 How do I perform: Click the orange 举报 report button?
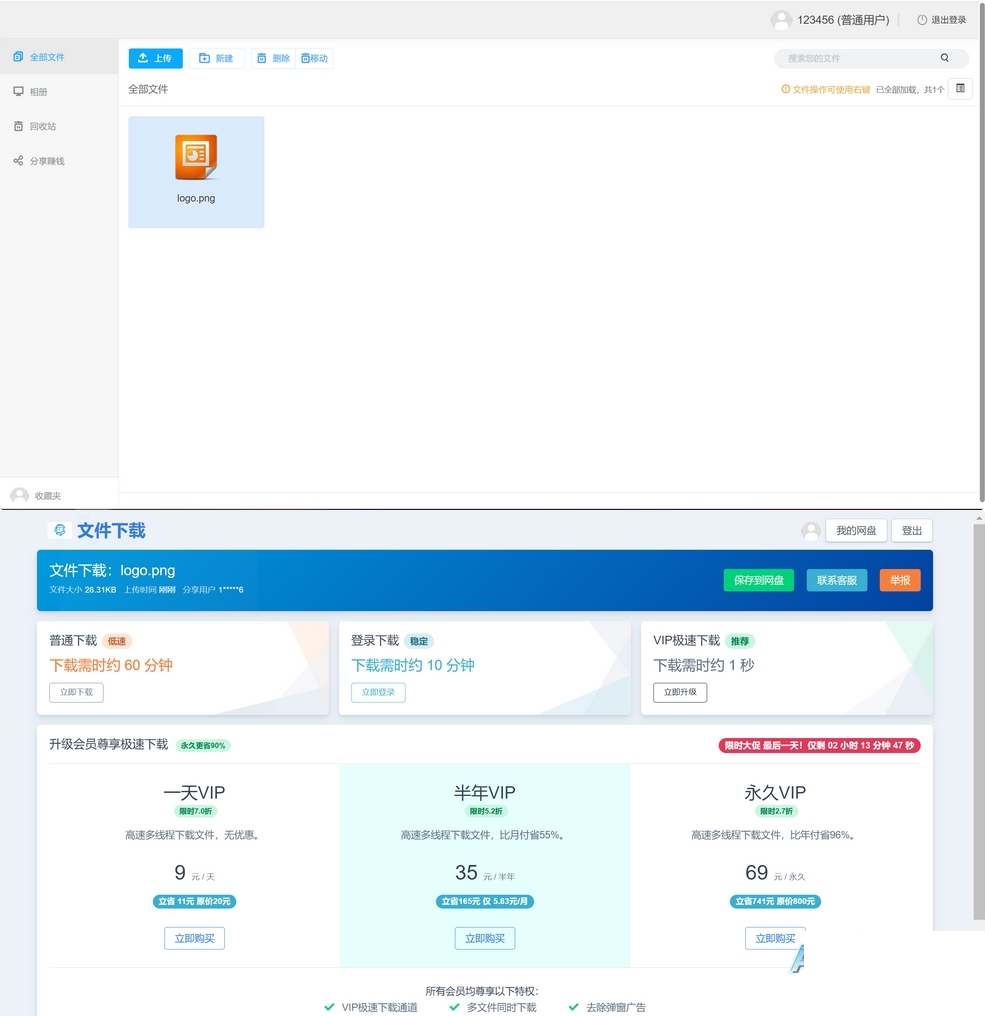click(900, 580)
